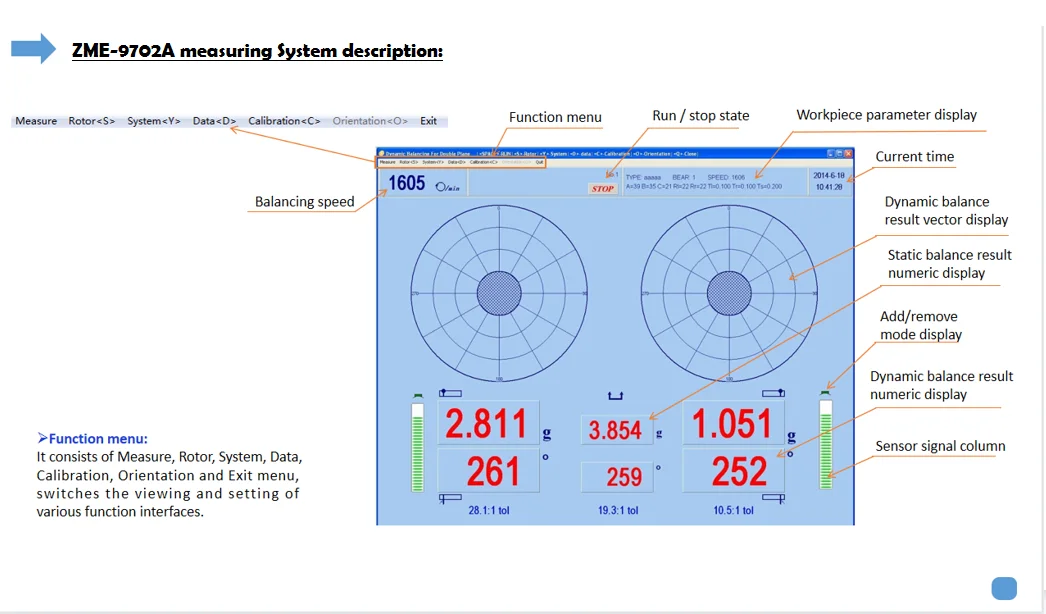The image size is (1046, 614).
Task: Click the 'Workpiece parameter display' label
Action: (x=887, y=115)
